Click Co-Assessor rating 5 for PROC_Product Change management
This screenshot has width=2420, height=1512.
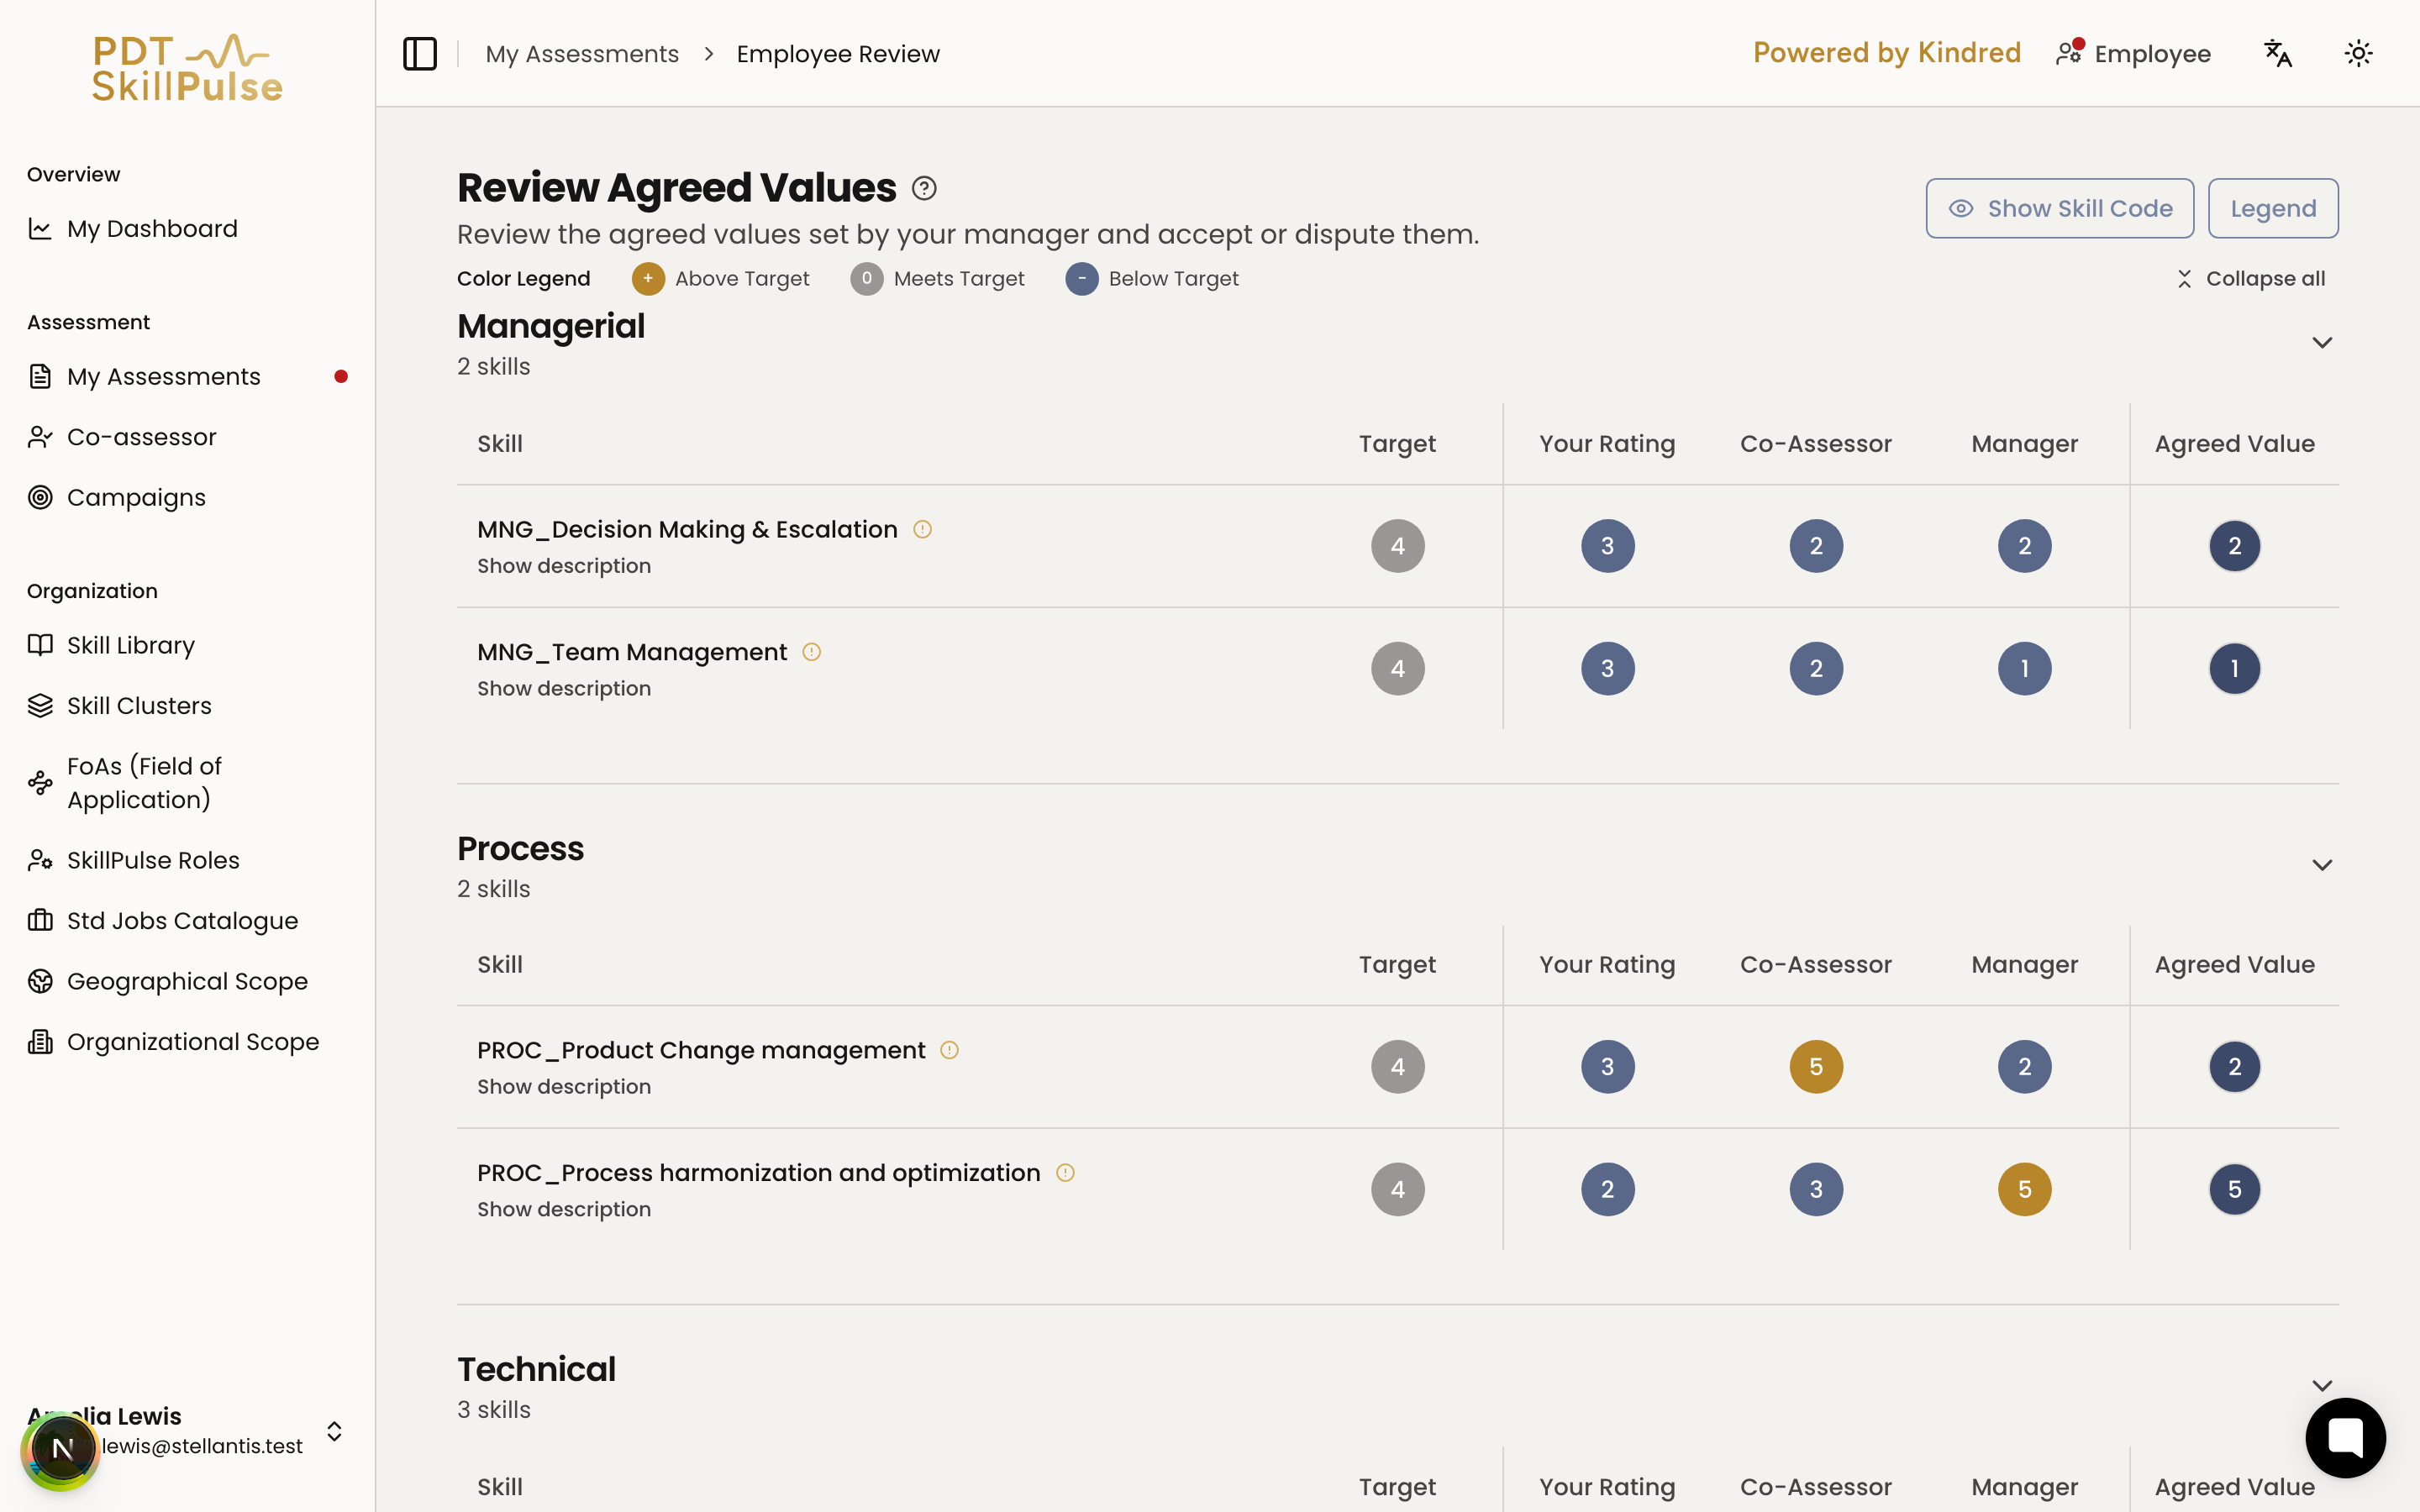tap(1816, 1067)
